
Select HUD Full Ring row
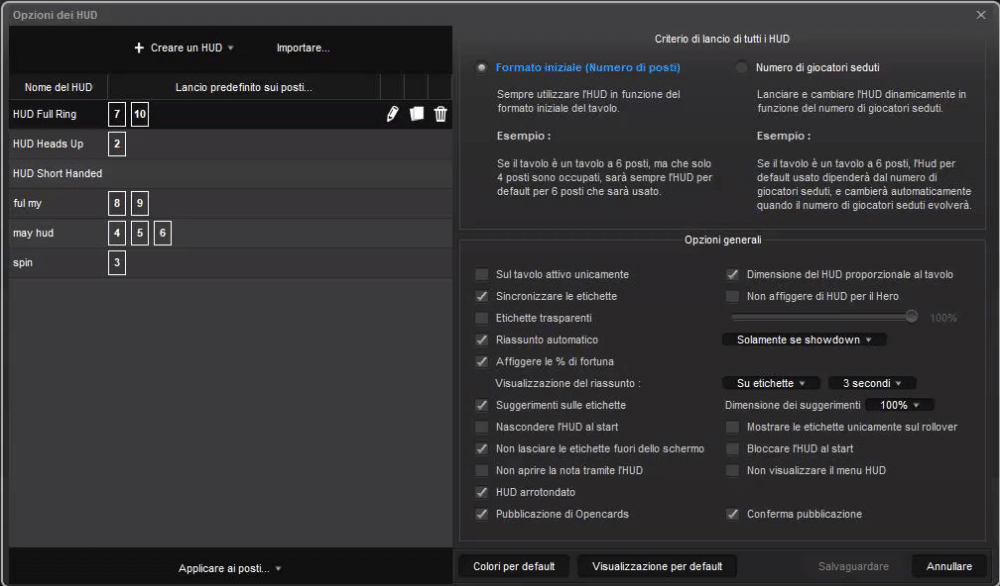tap(230, 114)
